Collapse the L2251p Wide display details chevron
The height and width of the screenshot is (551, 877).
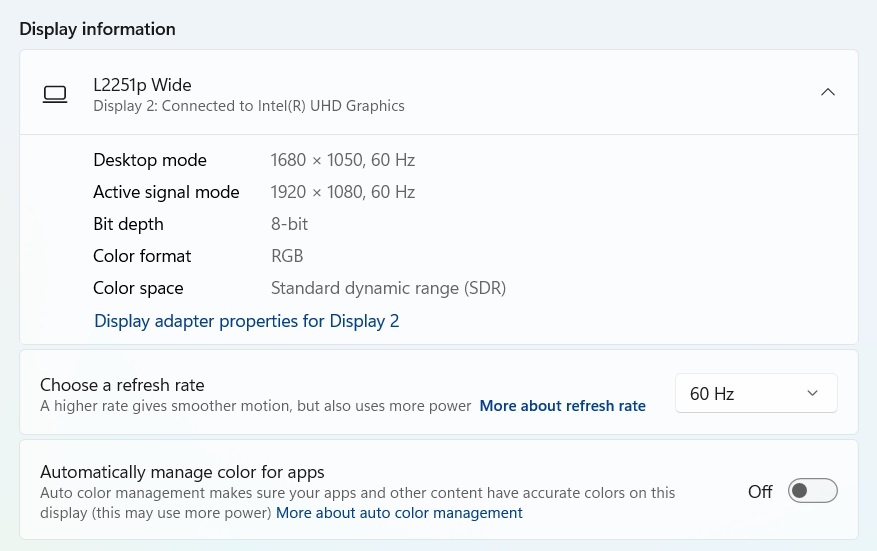click(x=827, y=92)
